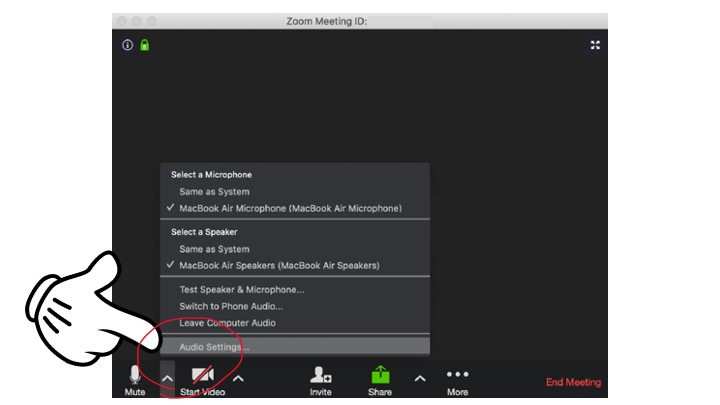720x405 pixels.
Task: Expand share options arrow beside Share
Action: 420,378
